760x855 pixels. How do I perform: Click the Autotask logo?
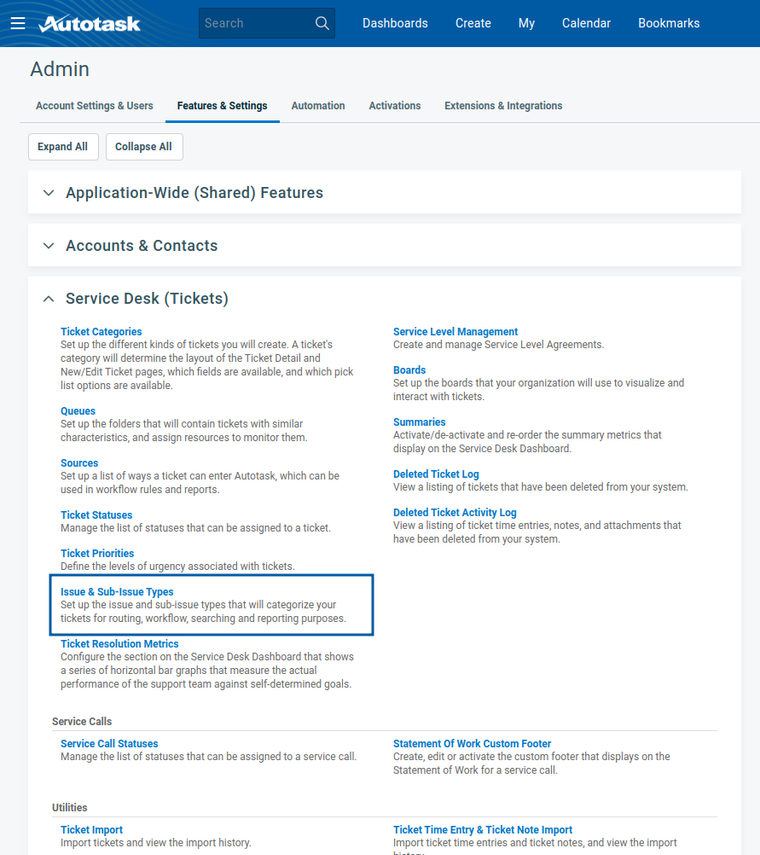point(90,23)
